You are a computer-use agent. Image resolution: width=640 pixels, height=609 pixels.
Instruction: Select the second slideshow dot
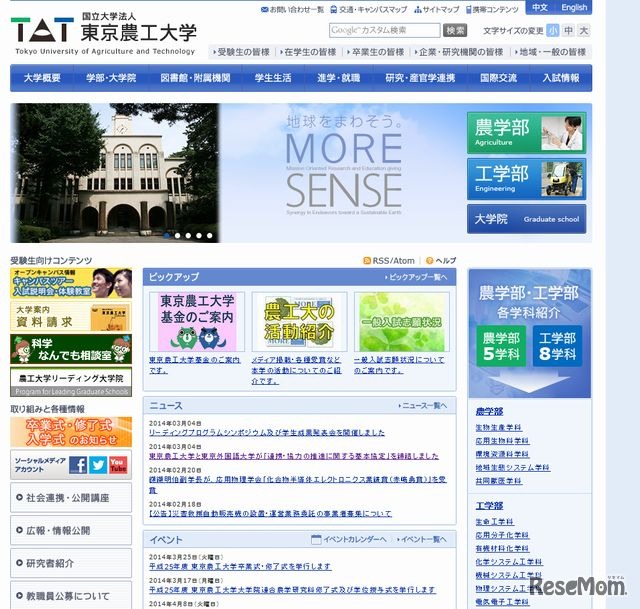[x=178, y=236]
